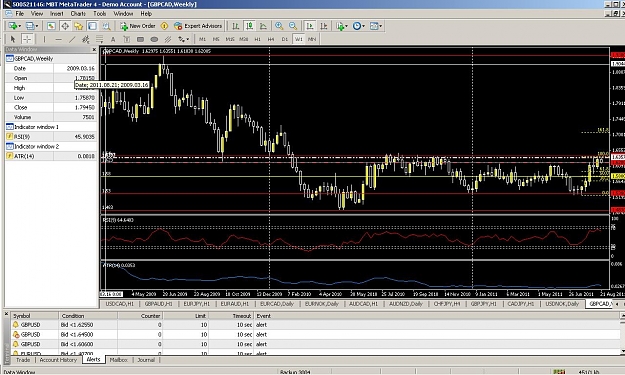Switch timeframe to D1
Screen dimensions: 625x375
(x=285, y=39)
